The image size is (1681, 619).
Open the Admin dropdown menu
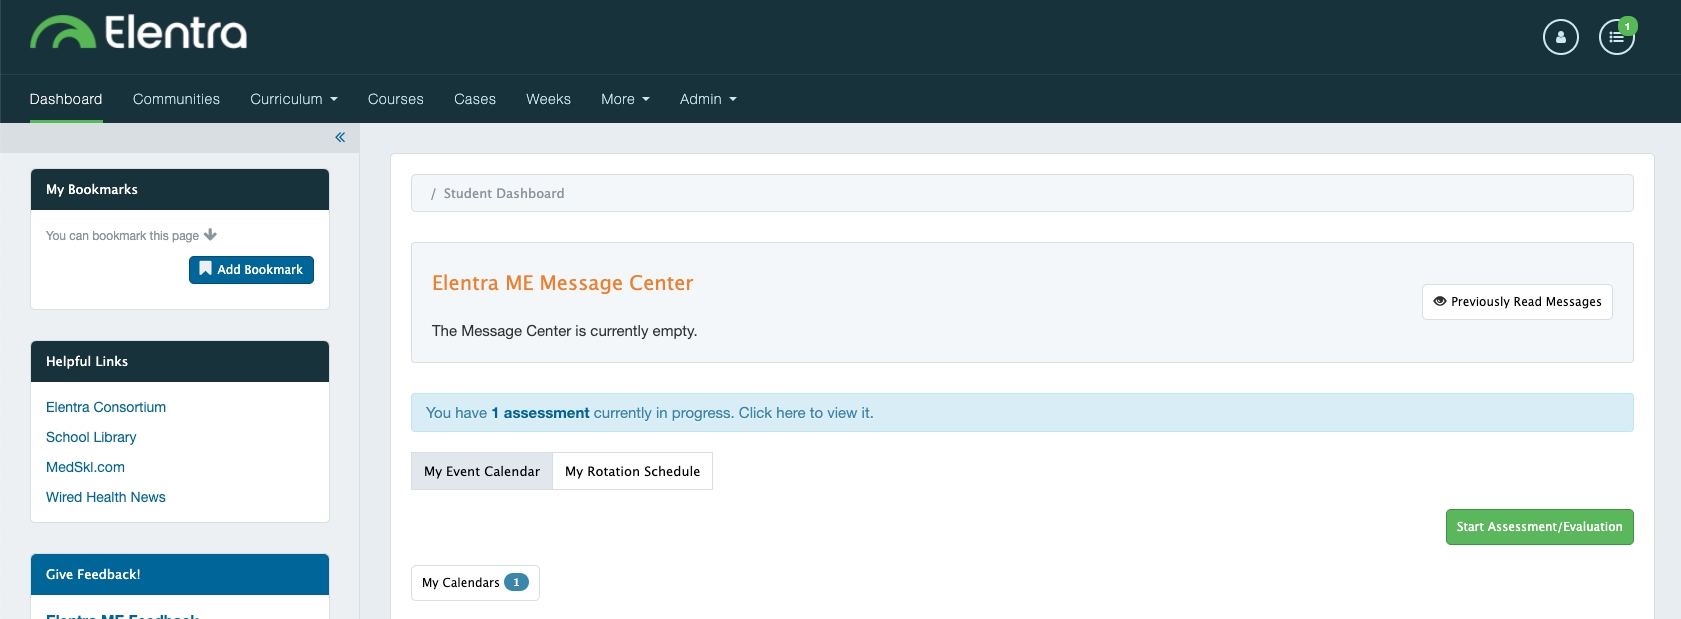coord(708,99)
